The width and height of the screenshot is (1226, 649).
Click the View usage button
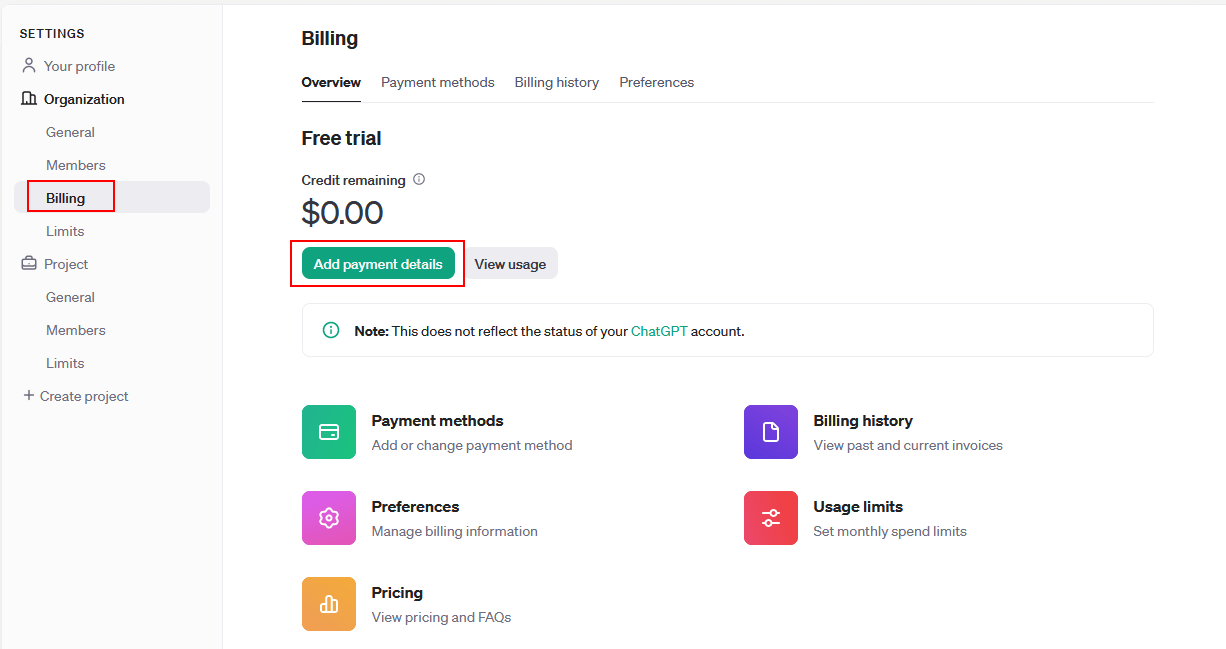click(x=510, y=264)
